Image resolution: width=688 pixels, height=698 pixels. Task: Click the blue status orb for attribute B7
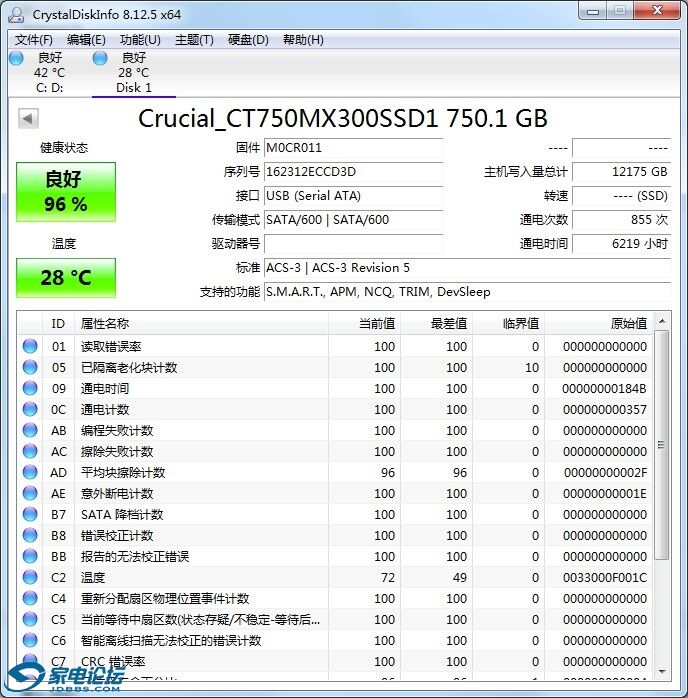tap(30, 514)
